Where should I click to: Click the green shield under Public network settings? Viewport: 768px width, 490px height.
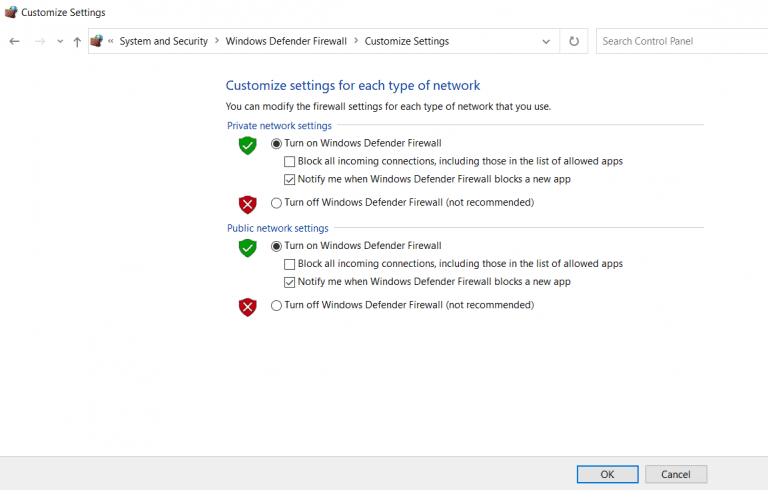point(248,247)
